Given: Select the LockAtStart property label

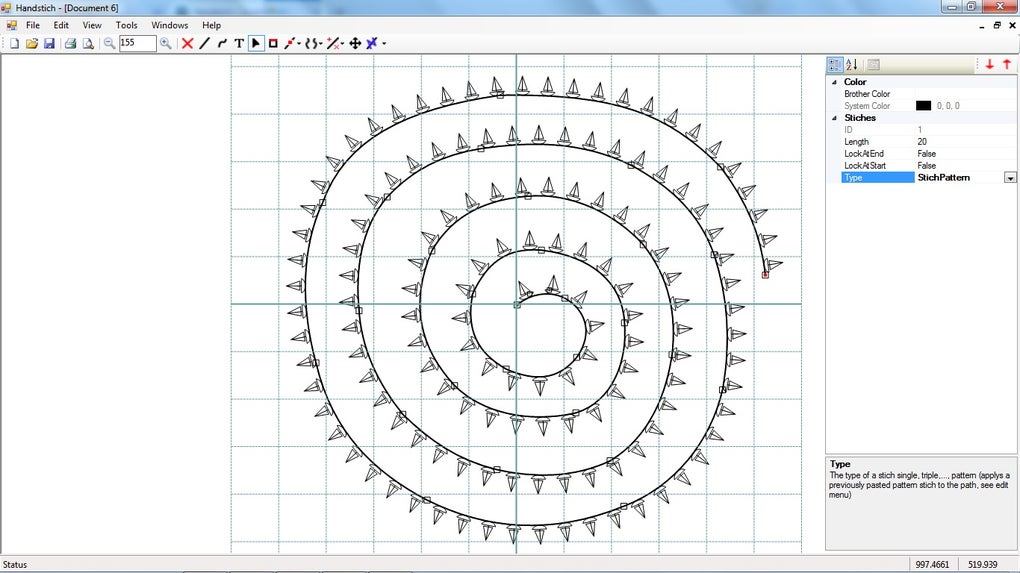Looking at the screenshot, I should point(865,166).
